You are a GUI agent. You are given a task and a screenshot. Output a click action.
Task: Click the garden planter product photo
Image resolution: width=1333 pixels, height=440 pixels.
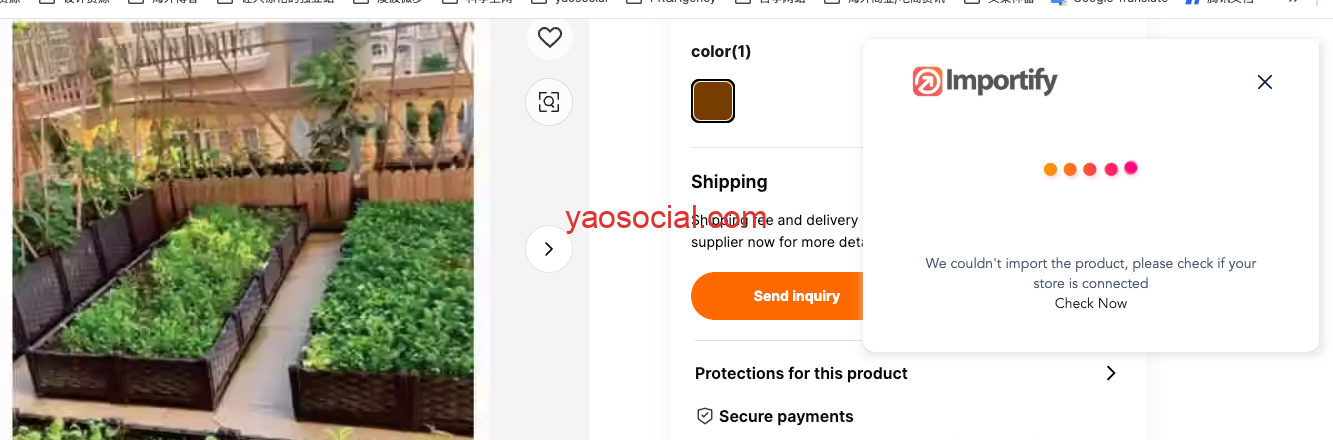[243, 230]
